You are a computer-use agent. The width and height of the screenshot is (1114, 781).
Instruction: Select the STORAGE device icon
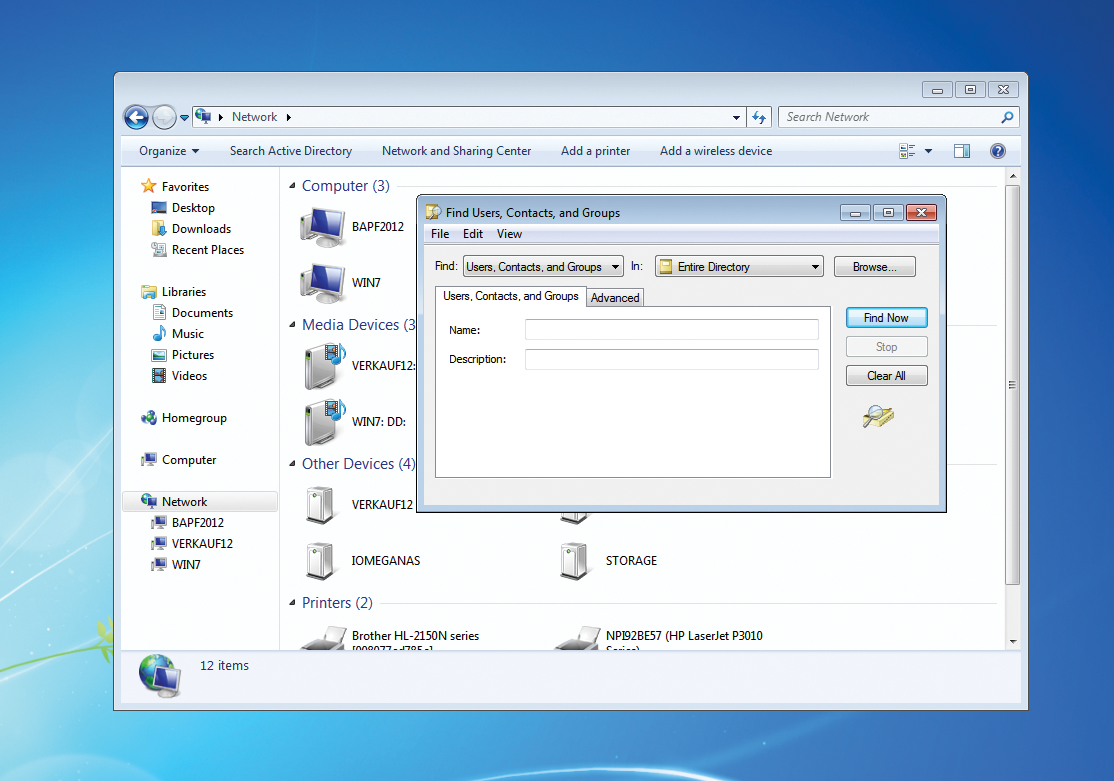575,561
